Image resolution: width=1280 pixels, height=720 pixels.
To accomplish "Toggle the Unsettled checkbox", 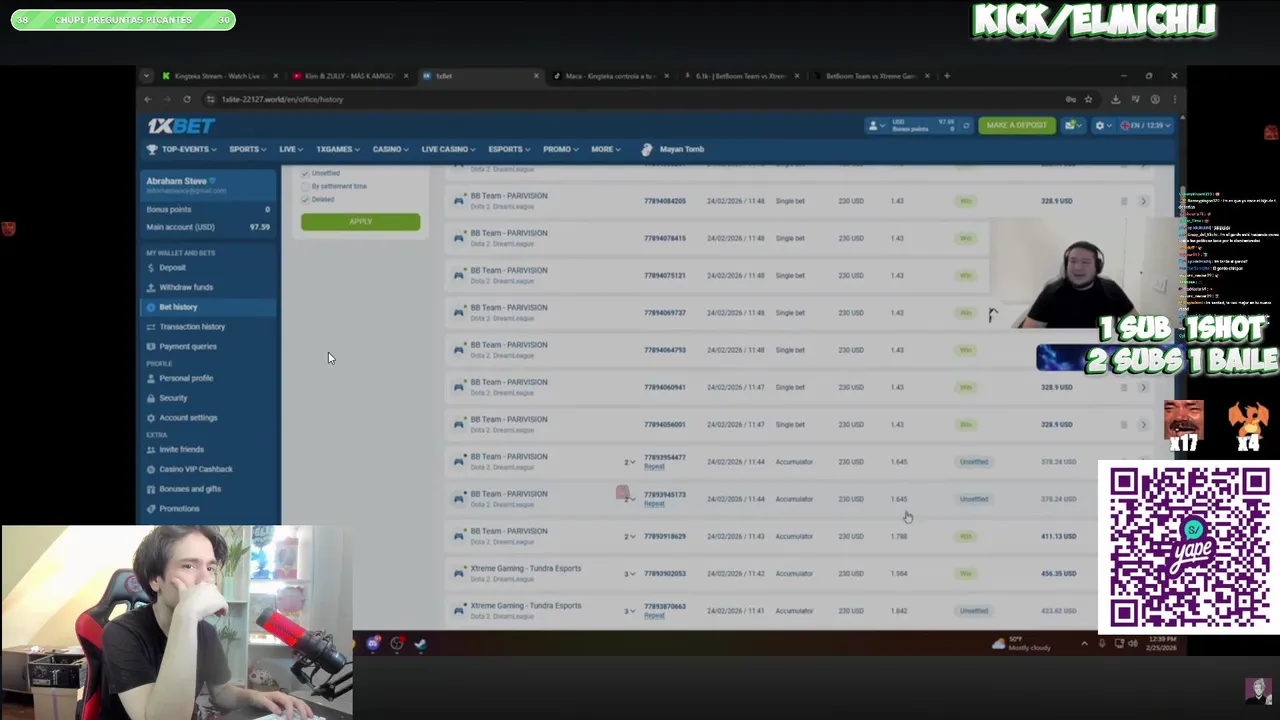I will [x=305, y=173].
